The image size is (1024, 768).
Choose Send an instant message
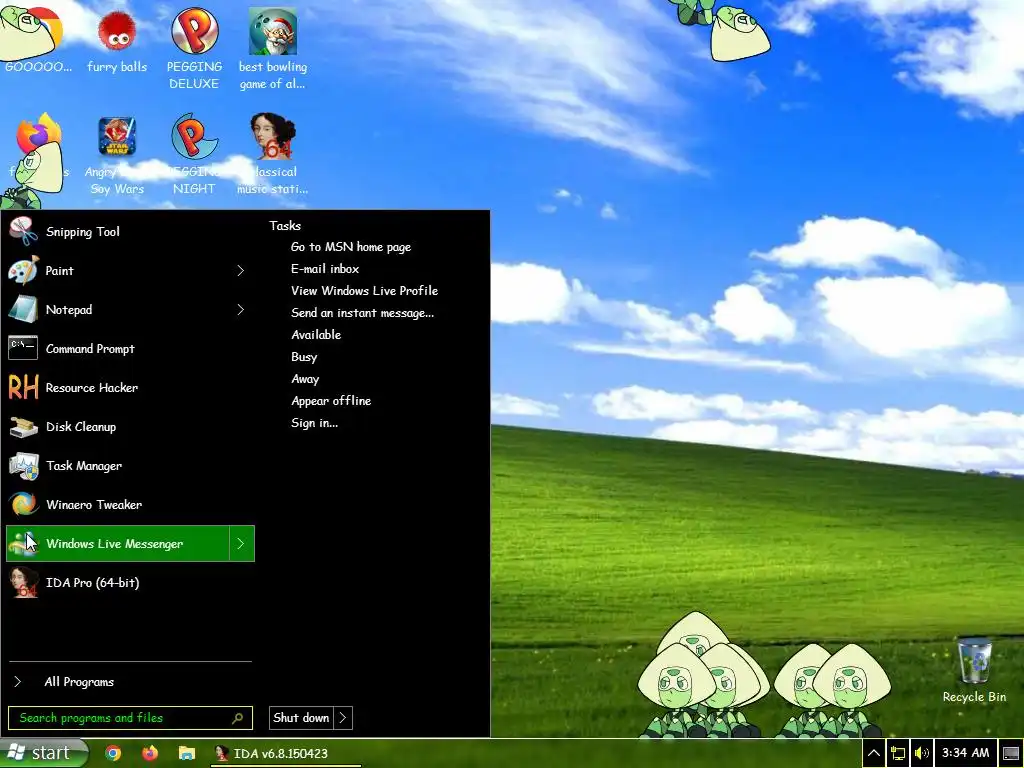pyautogui.click(x=362, y=313)
